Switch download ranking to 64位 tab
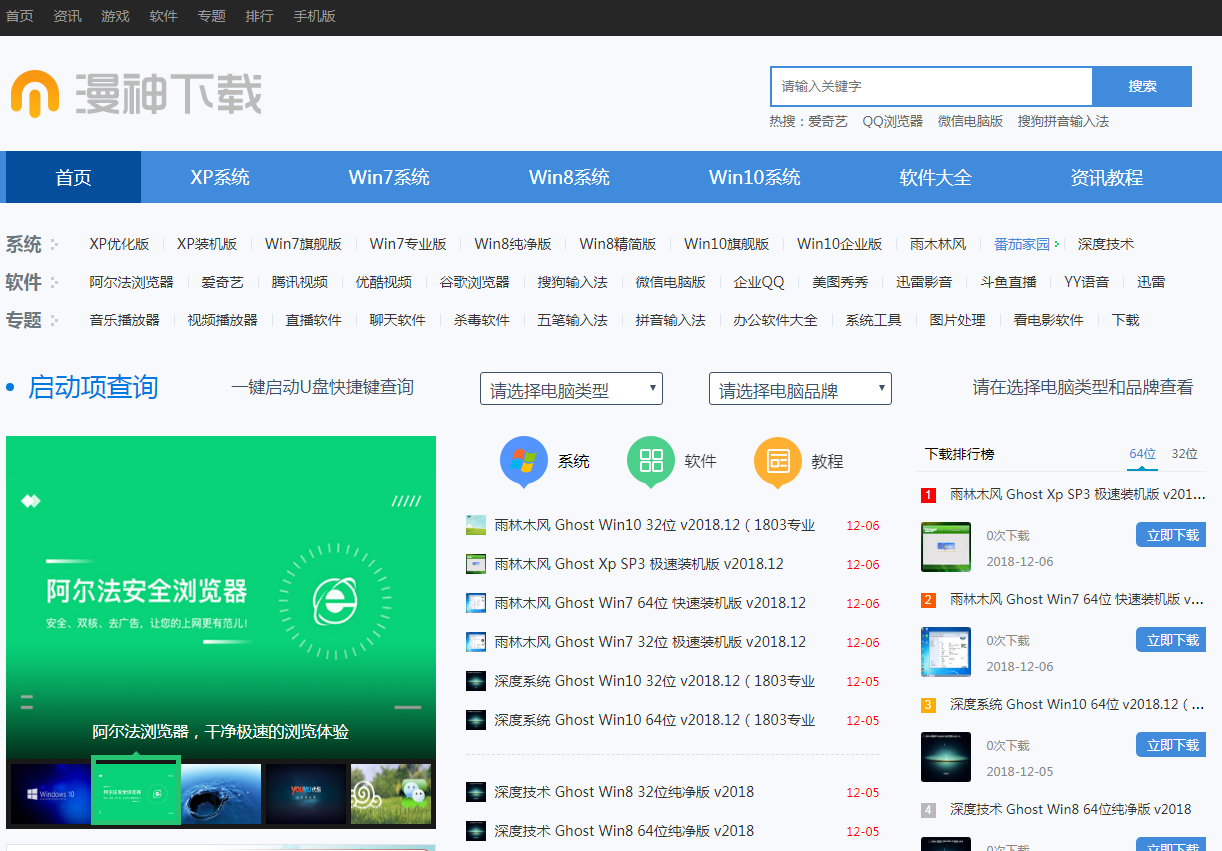Screen dimensions: 1222x851 (1143, 453)
